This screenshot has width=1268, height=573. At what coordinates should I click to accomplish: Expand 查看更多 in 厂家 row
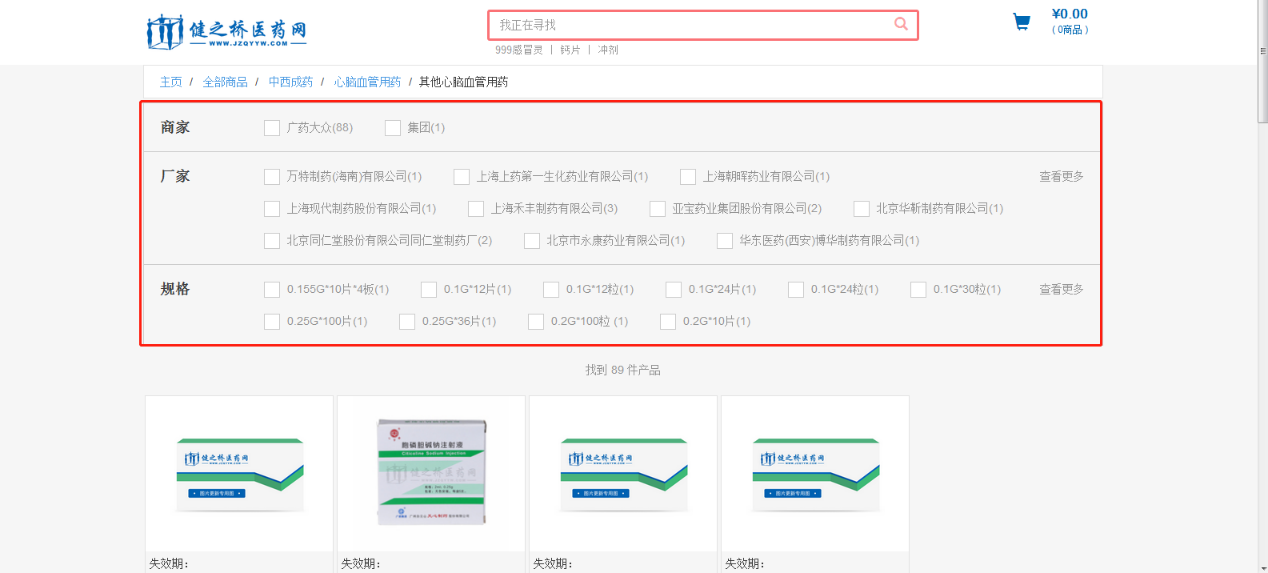[x=1061, y=177]
